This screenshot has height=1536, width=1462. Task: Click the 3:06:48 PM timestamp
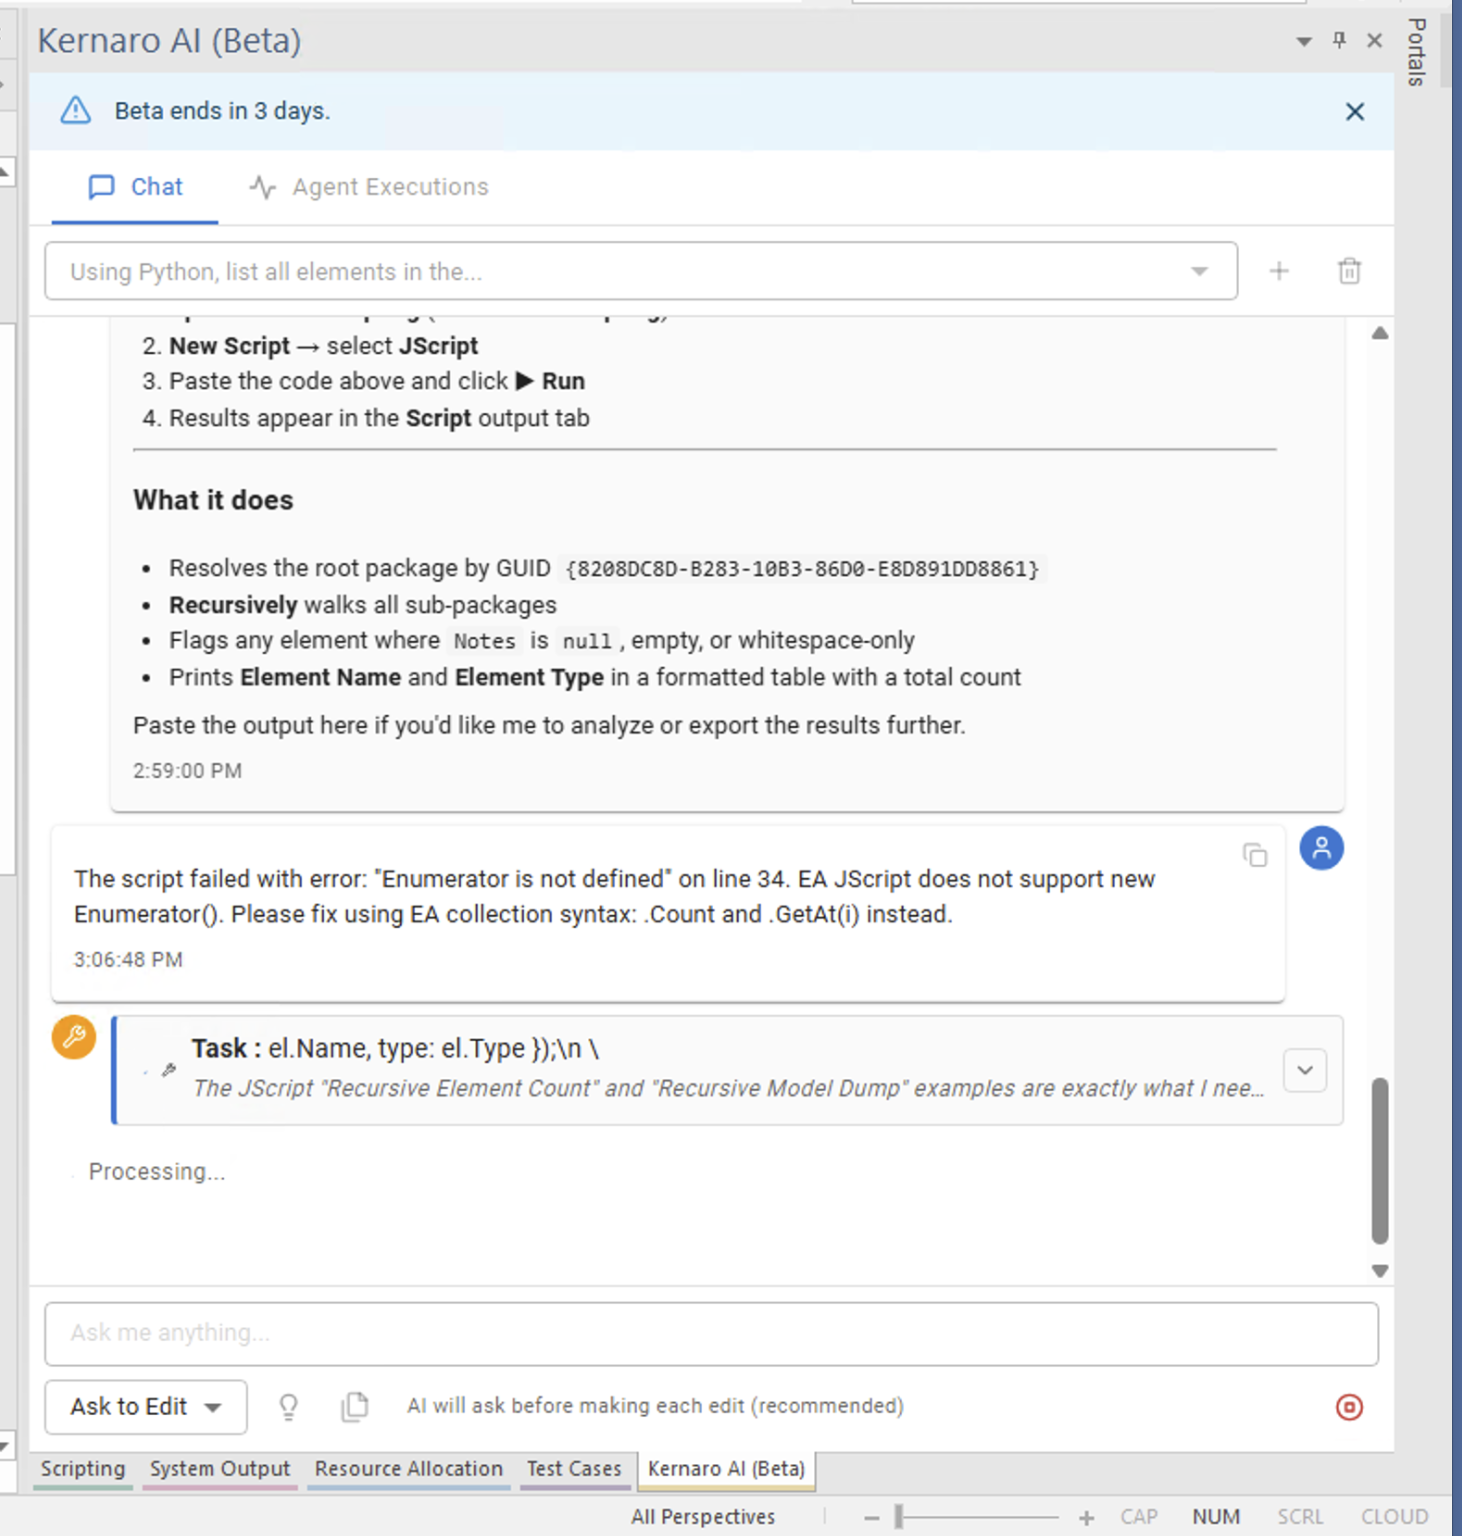tap(128, 960)
